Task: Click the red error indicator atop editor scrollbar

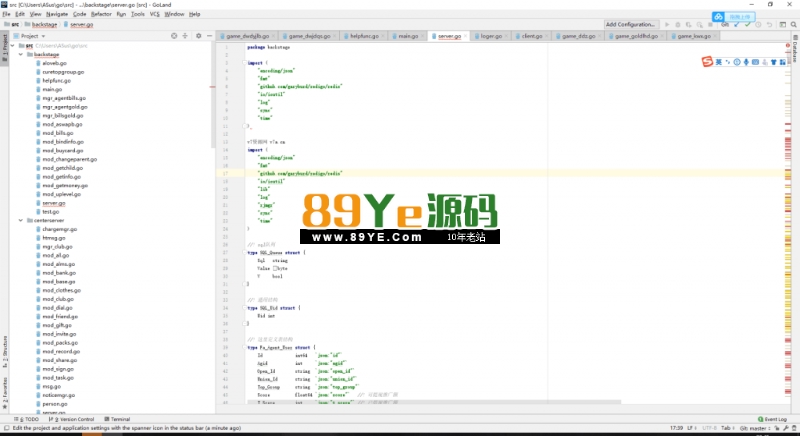Action: click(x=788, y=46)
